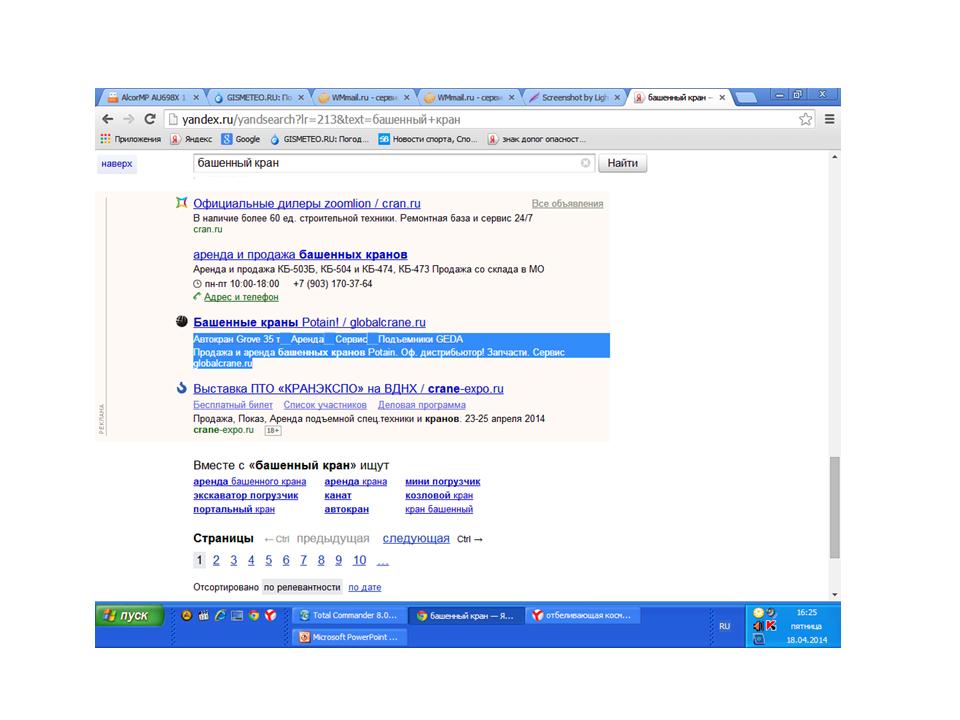
Task: Click the Найти search button
Action: (x=622, y=163)
